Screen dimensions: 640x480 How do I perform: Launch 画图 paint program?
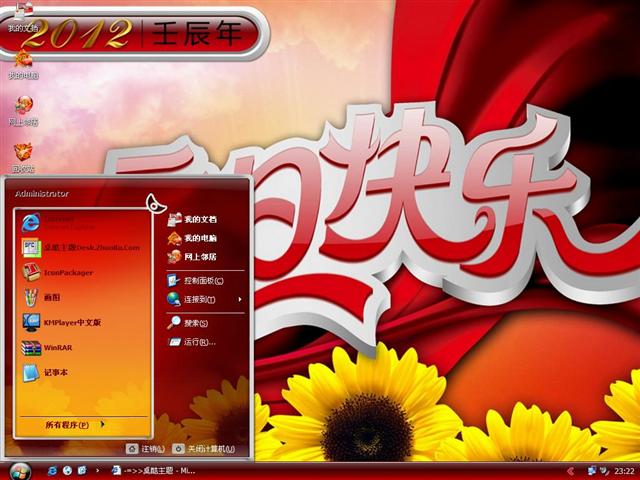84,298
